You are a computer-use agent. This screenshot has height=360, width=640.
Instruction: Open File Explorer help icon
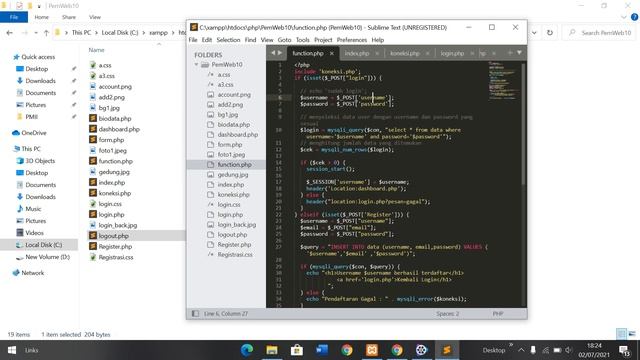point(634,17)
